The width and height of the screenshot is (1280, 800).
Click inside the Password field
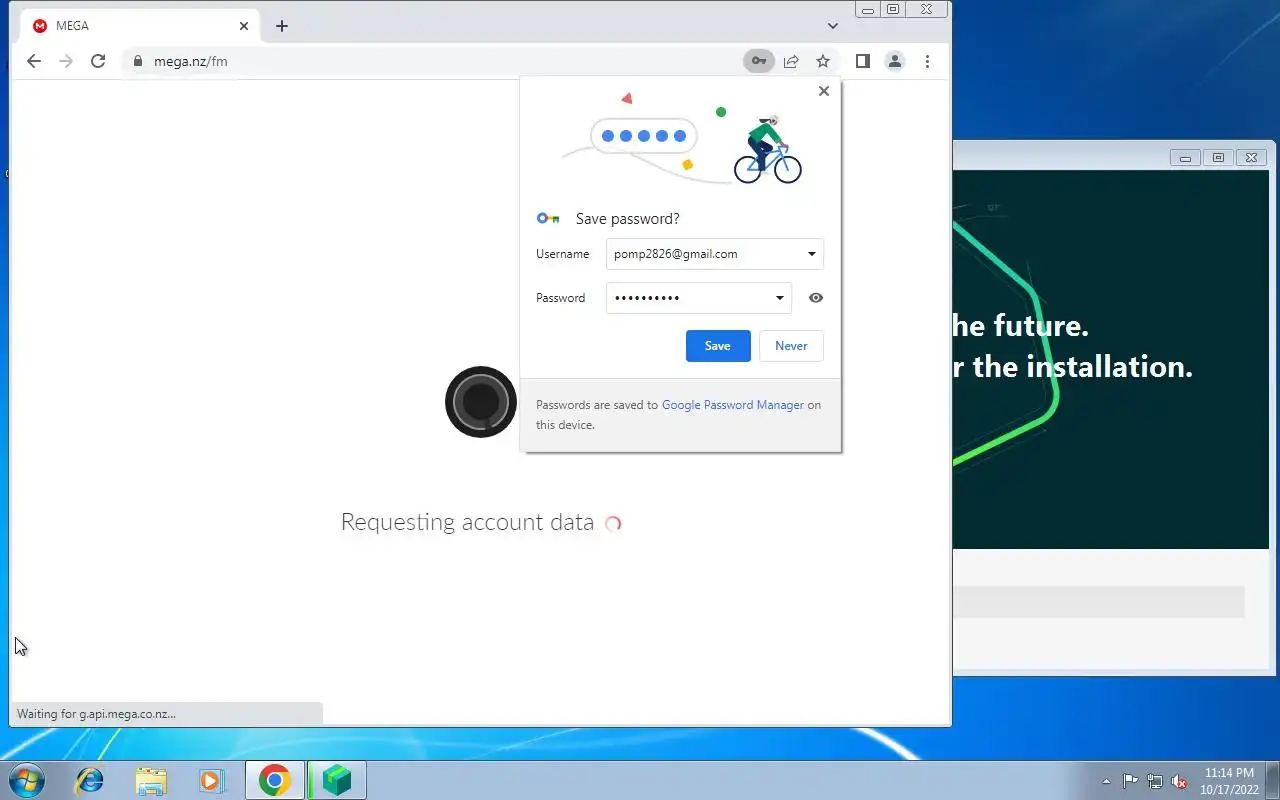click(699, 298)
